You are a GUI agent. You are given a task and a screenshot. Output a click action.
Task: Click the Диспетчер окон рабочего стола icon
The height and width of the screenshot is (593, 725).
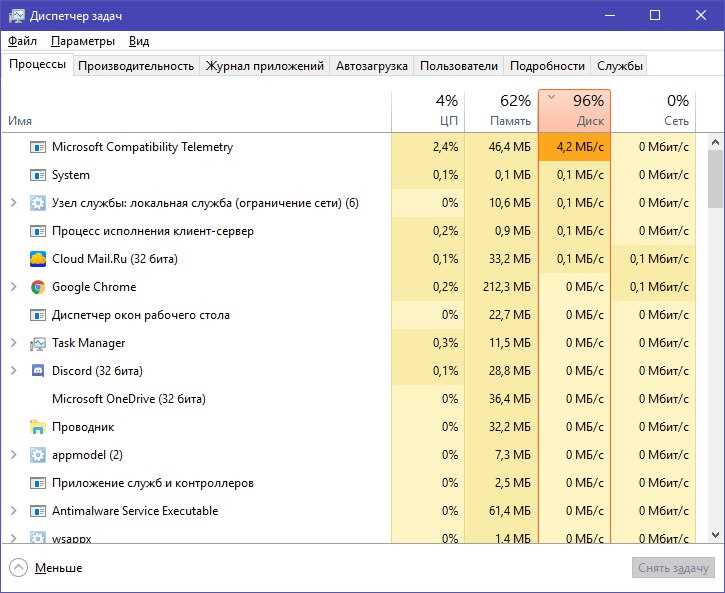click(37, 316)
